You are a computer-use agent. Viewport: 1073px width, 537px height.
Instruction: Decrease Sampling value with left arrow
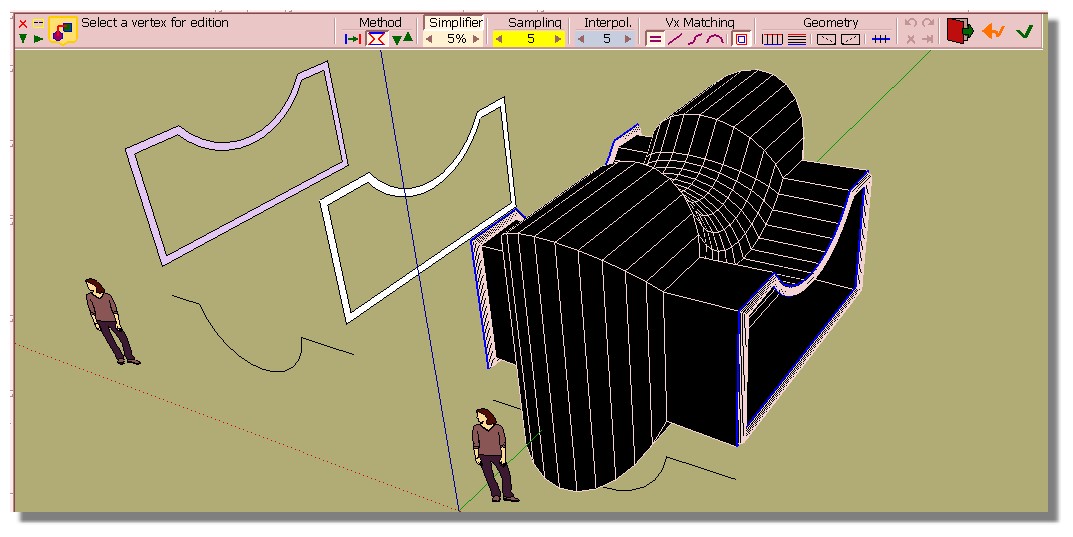(x=499, y=39)
